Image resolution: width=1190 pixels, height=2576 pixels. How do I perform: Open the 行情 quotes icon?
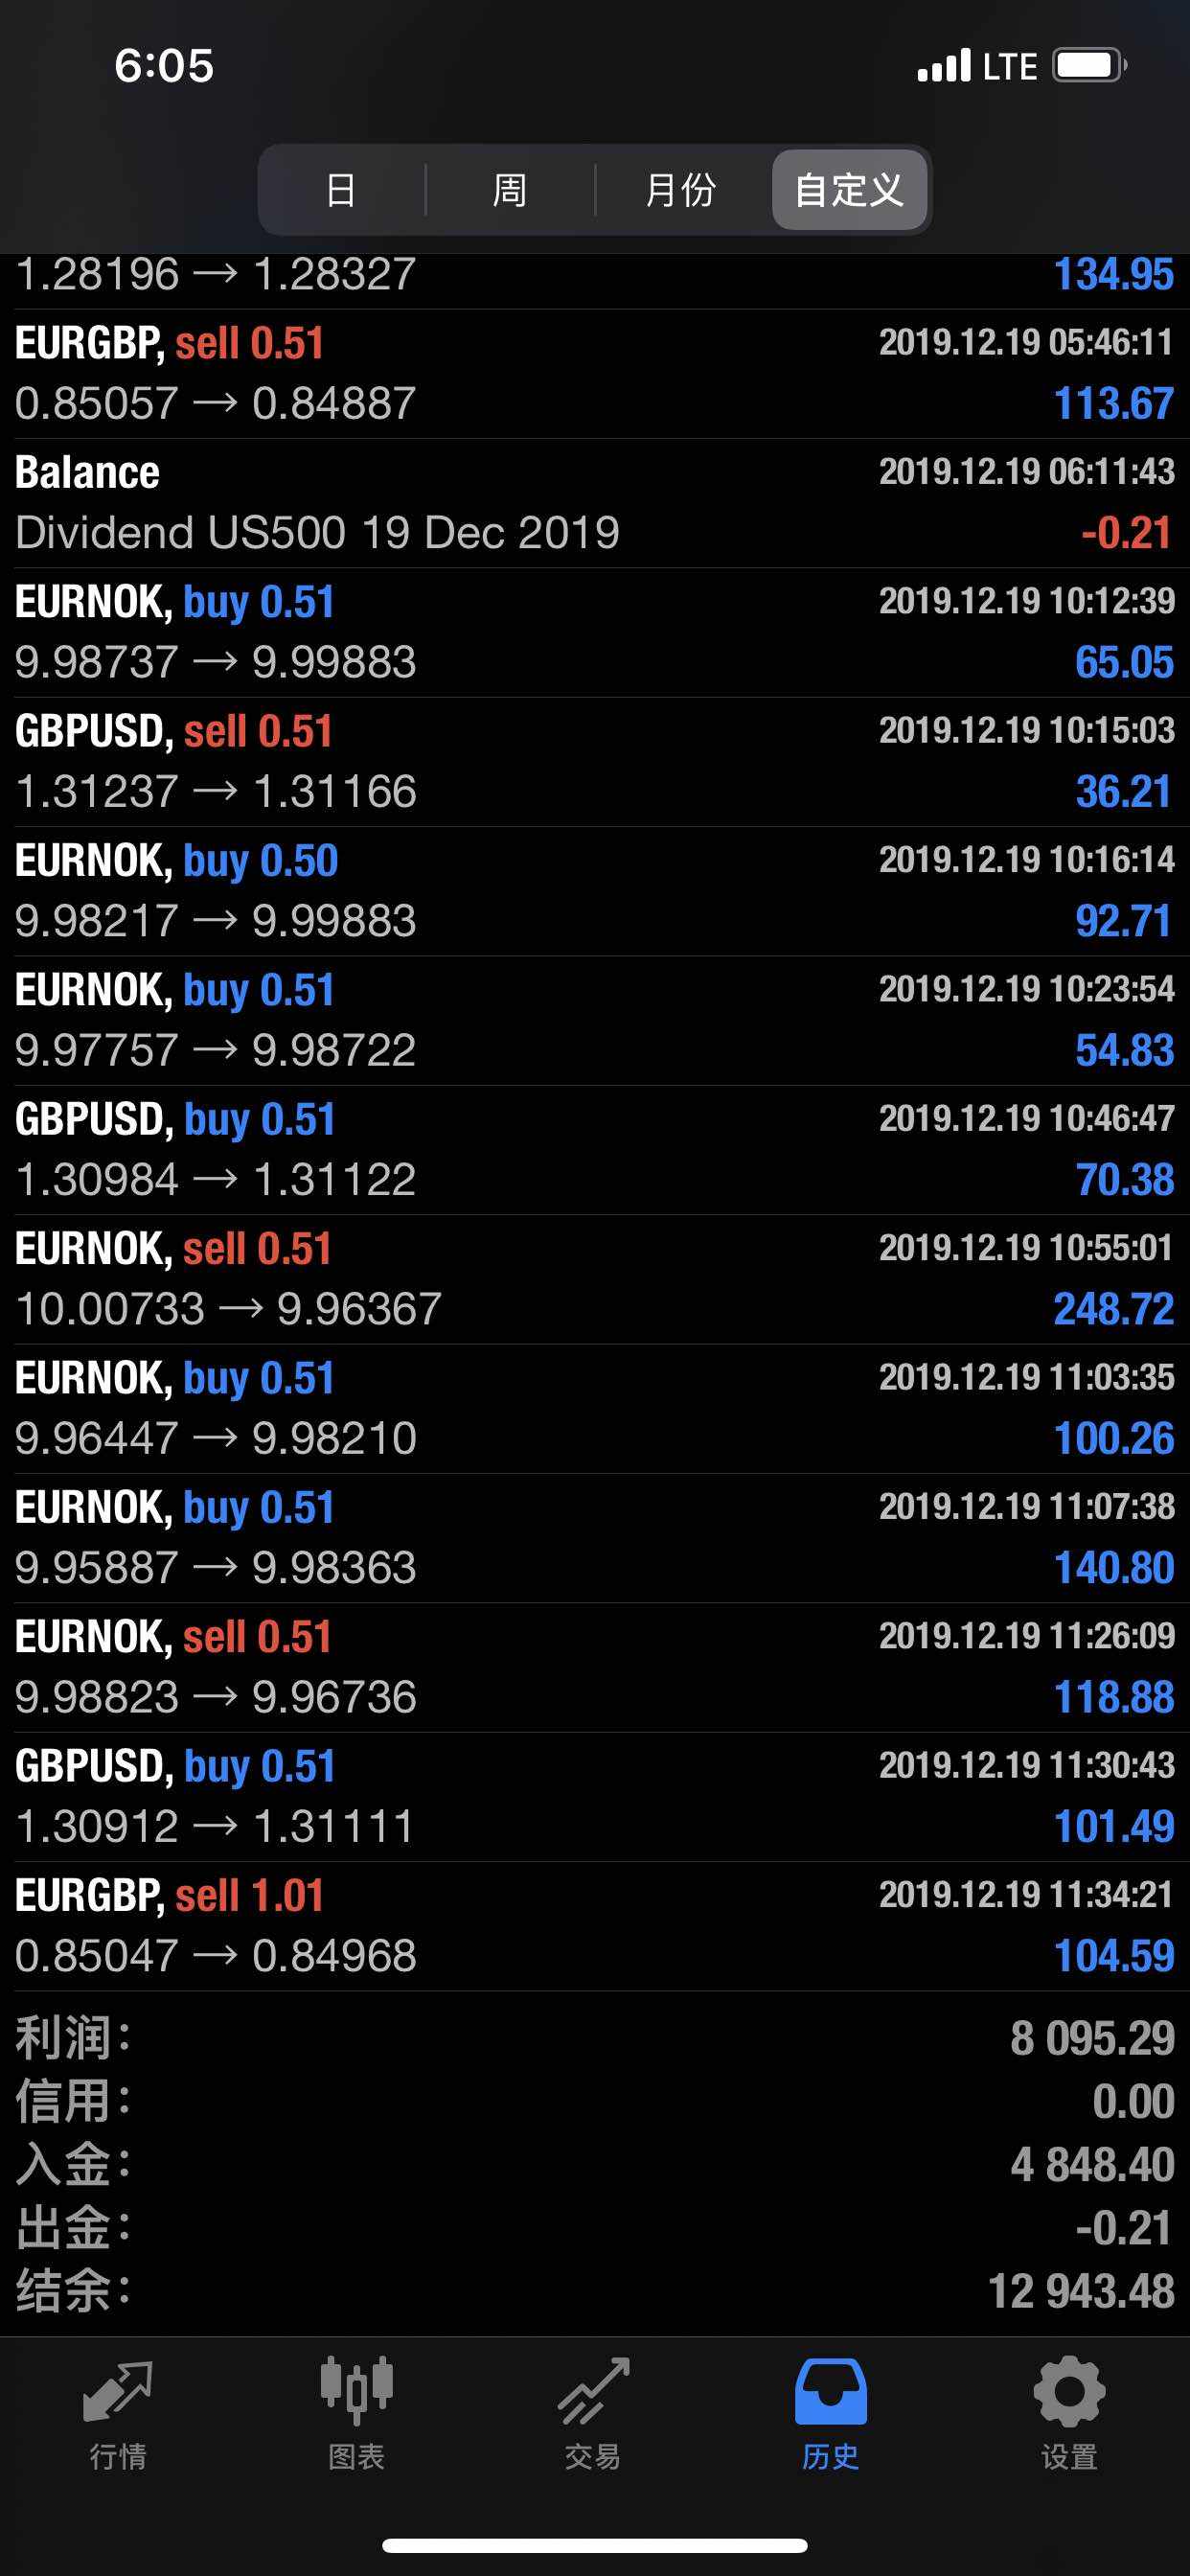[118, 2412]
